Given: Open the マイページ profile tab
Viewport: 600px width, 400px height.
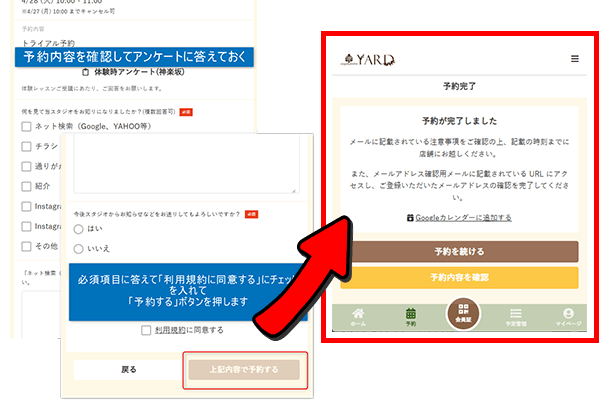Looking at the screenshot, I should click(x=568, y=317).
